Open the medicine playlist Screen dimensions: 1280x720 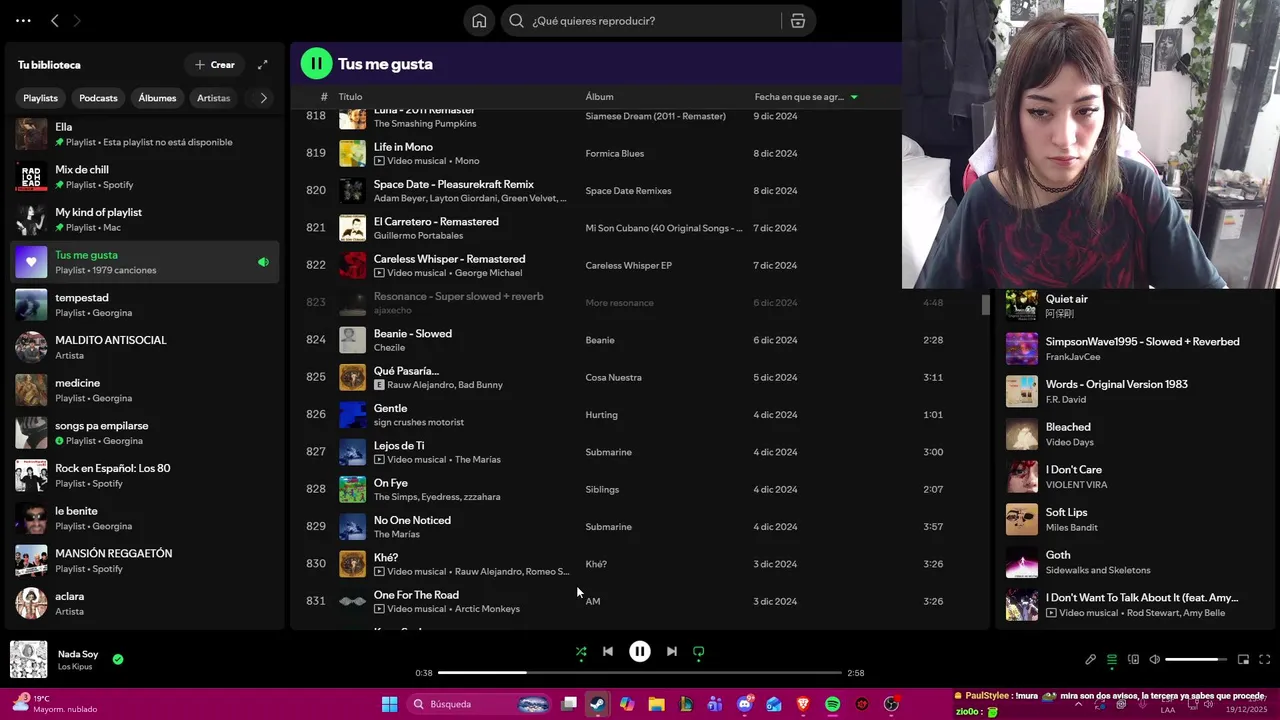click(145, 390)
